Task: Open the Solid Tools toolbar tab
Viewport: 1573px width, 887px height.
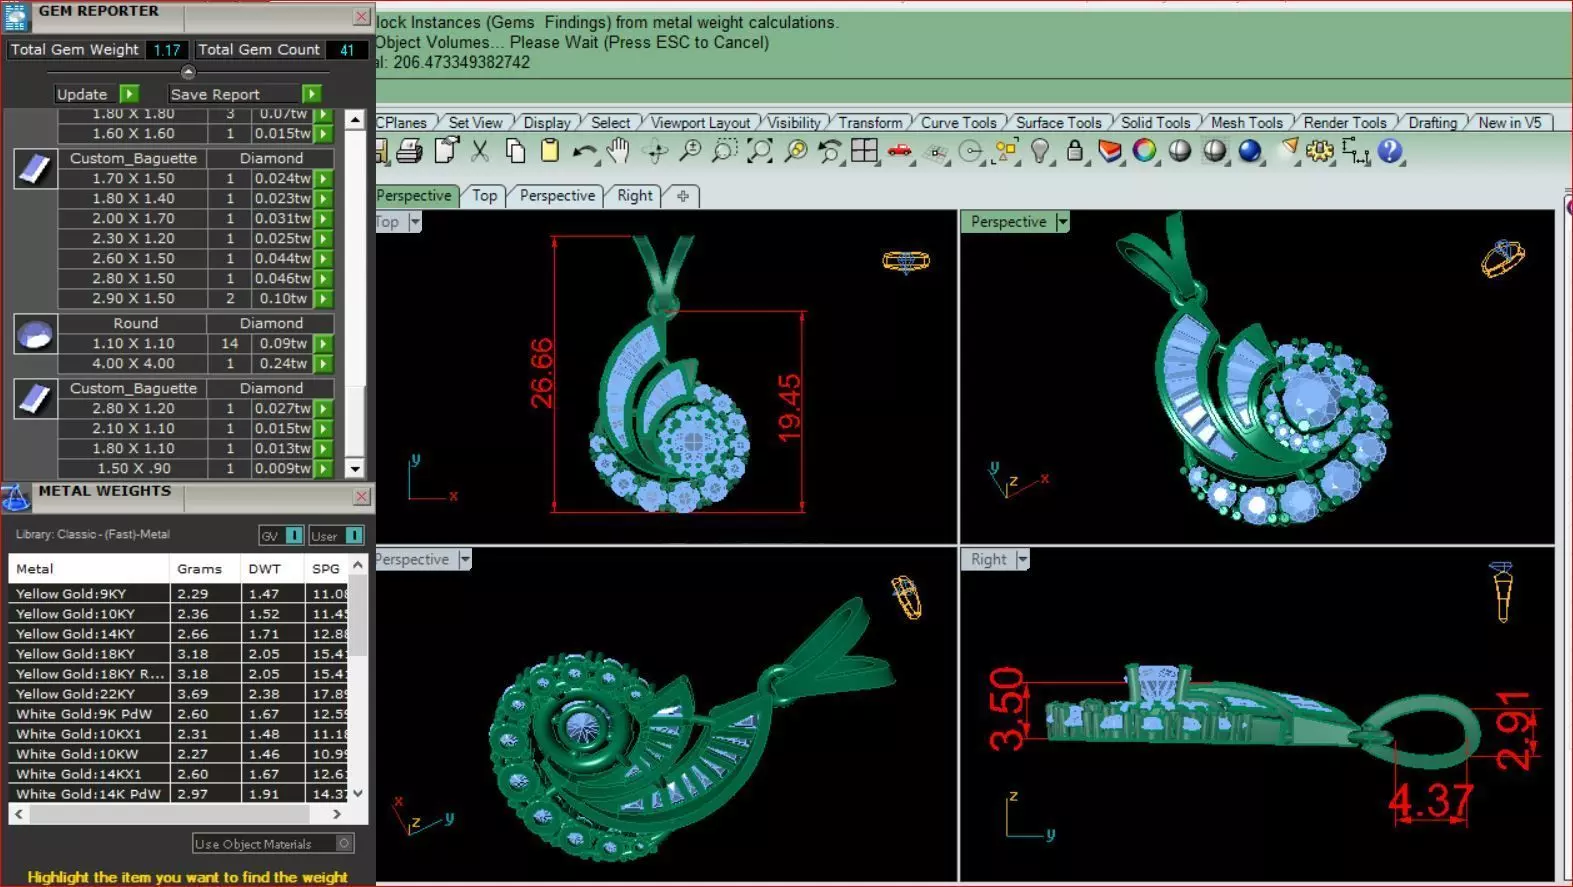Action: click(x=1155, y=123)
